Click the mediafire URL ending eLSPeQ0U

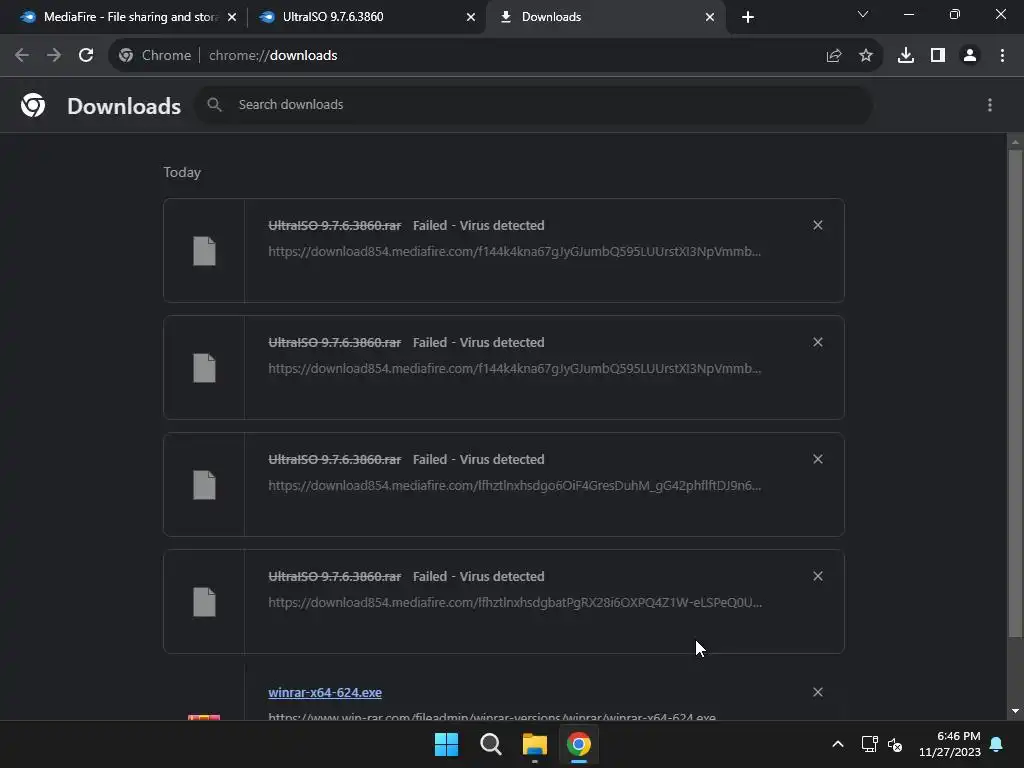[x=515, y=602]
